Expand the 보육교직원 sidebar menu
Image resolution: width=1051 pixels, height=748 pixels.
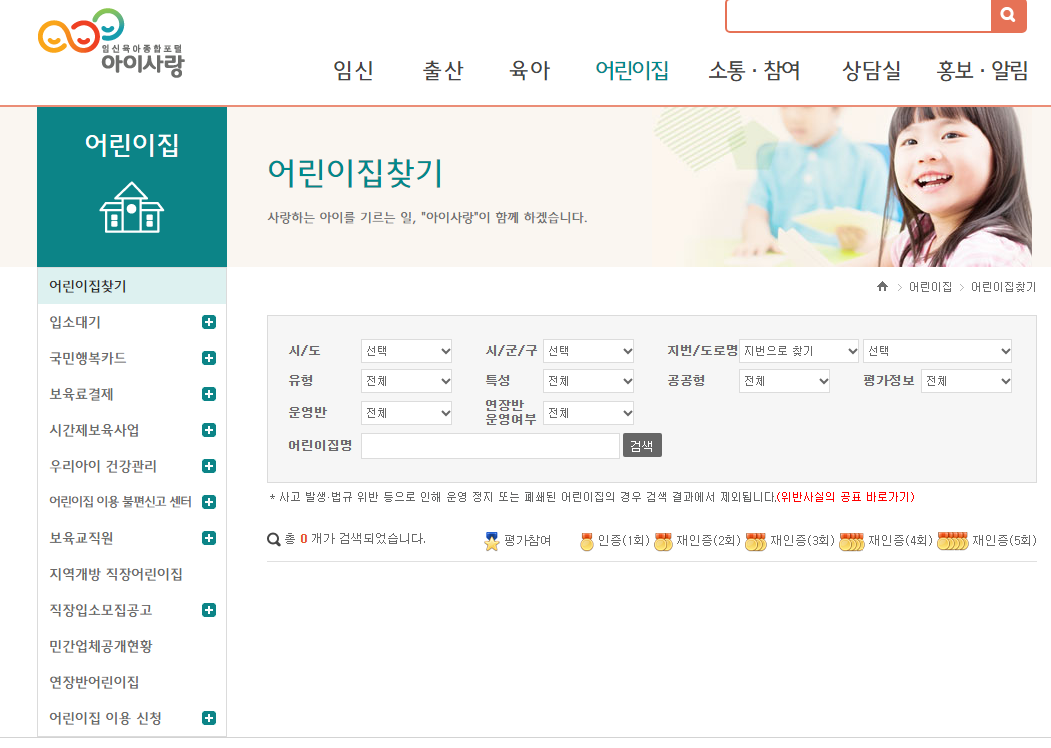208,538
